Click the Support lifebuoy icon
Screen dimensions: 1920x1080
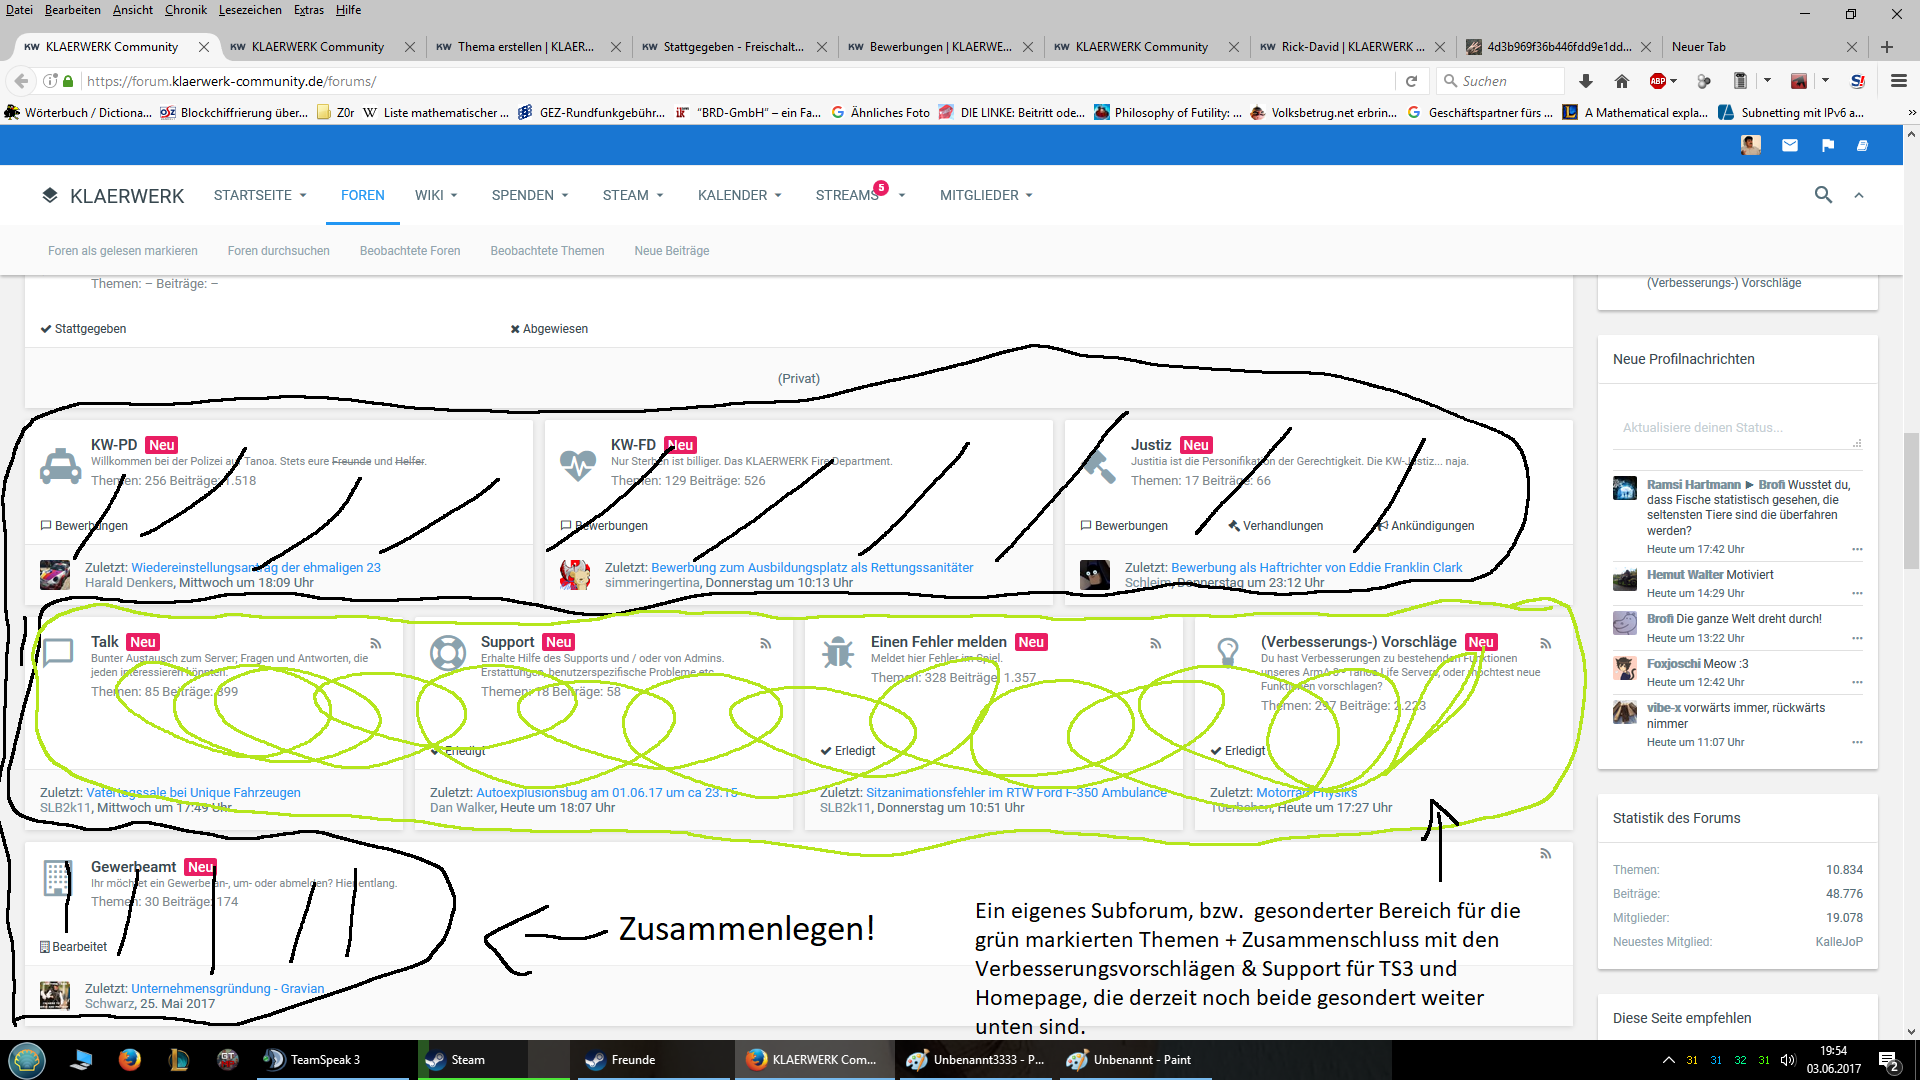pos(448,653)
